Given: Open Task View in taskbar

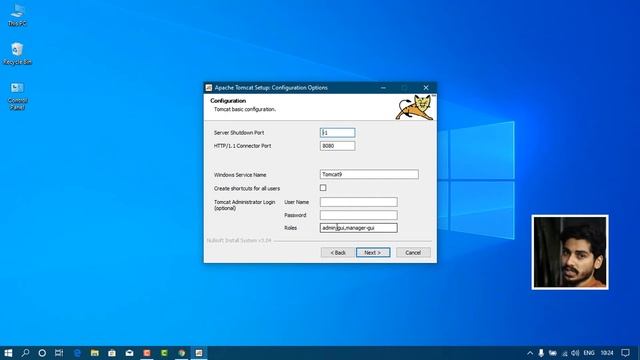Looking at the screenshot, I should (59, 353).
